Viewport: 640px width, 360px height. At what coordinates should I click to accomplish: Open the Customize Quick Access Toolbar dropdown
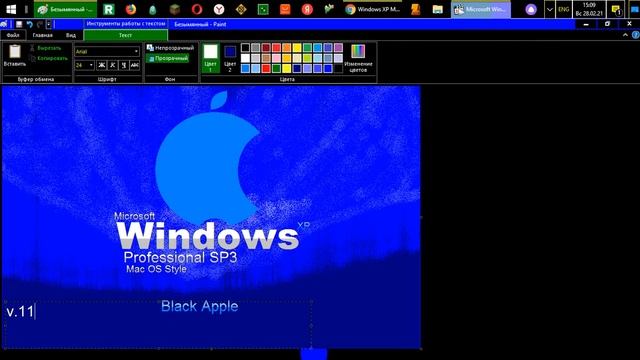click(x=49, y=24)
